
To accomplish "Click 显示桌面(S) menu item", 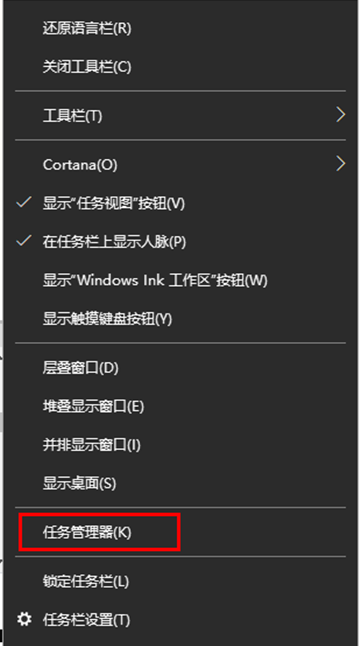I will [180, 483].
